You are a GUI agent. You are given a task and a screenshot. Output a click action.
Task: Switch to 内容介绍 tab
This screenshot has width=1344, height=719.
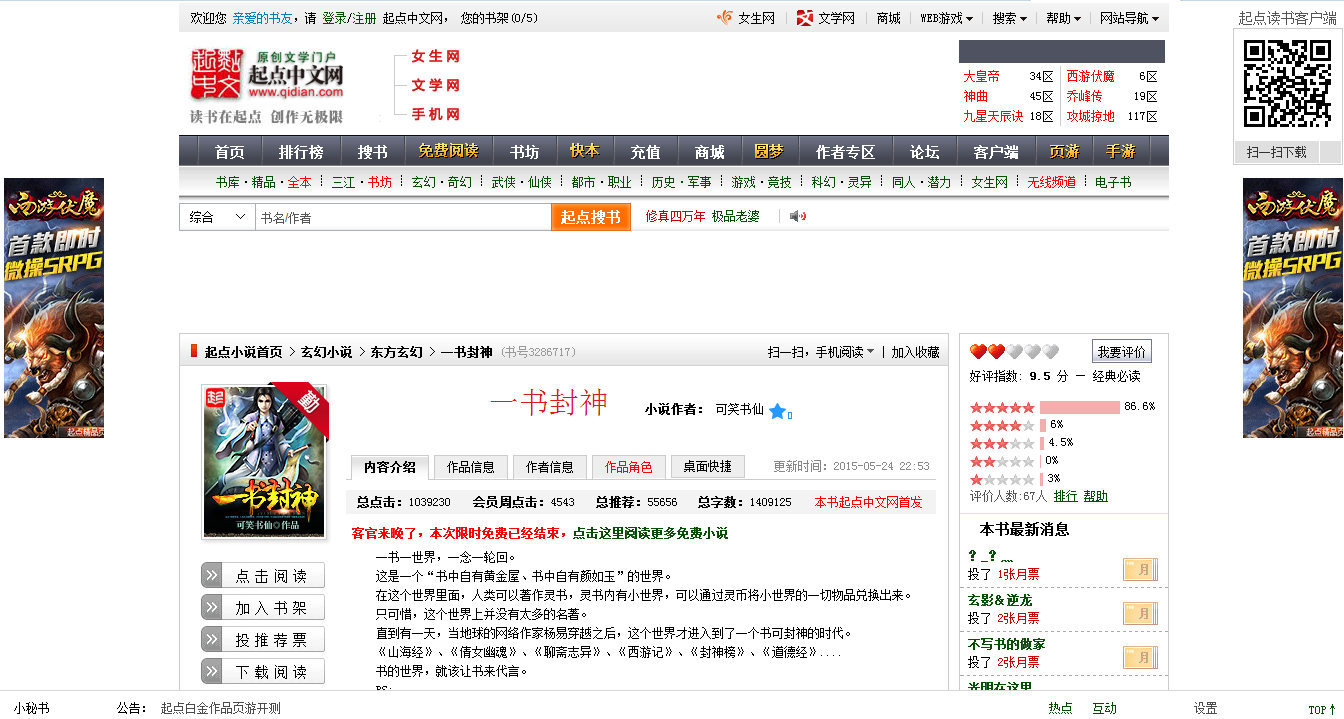[390, 467]
